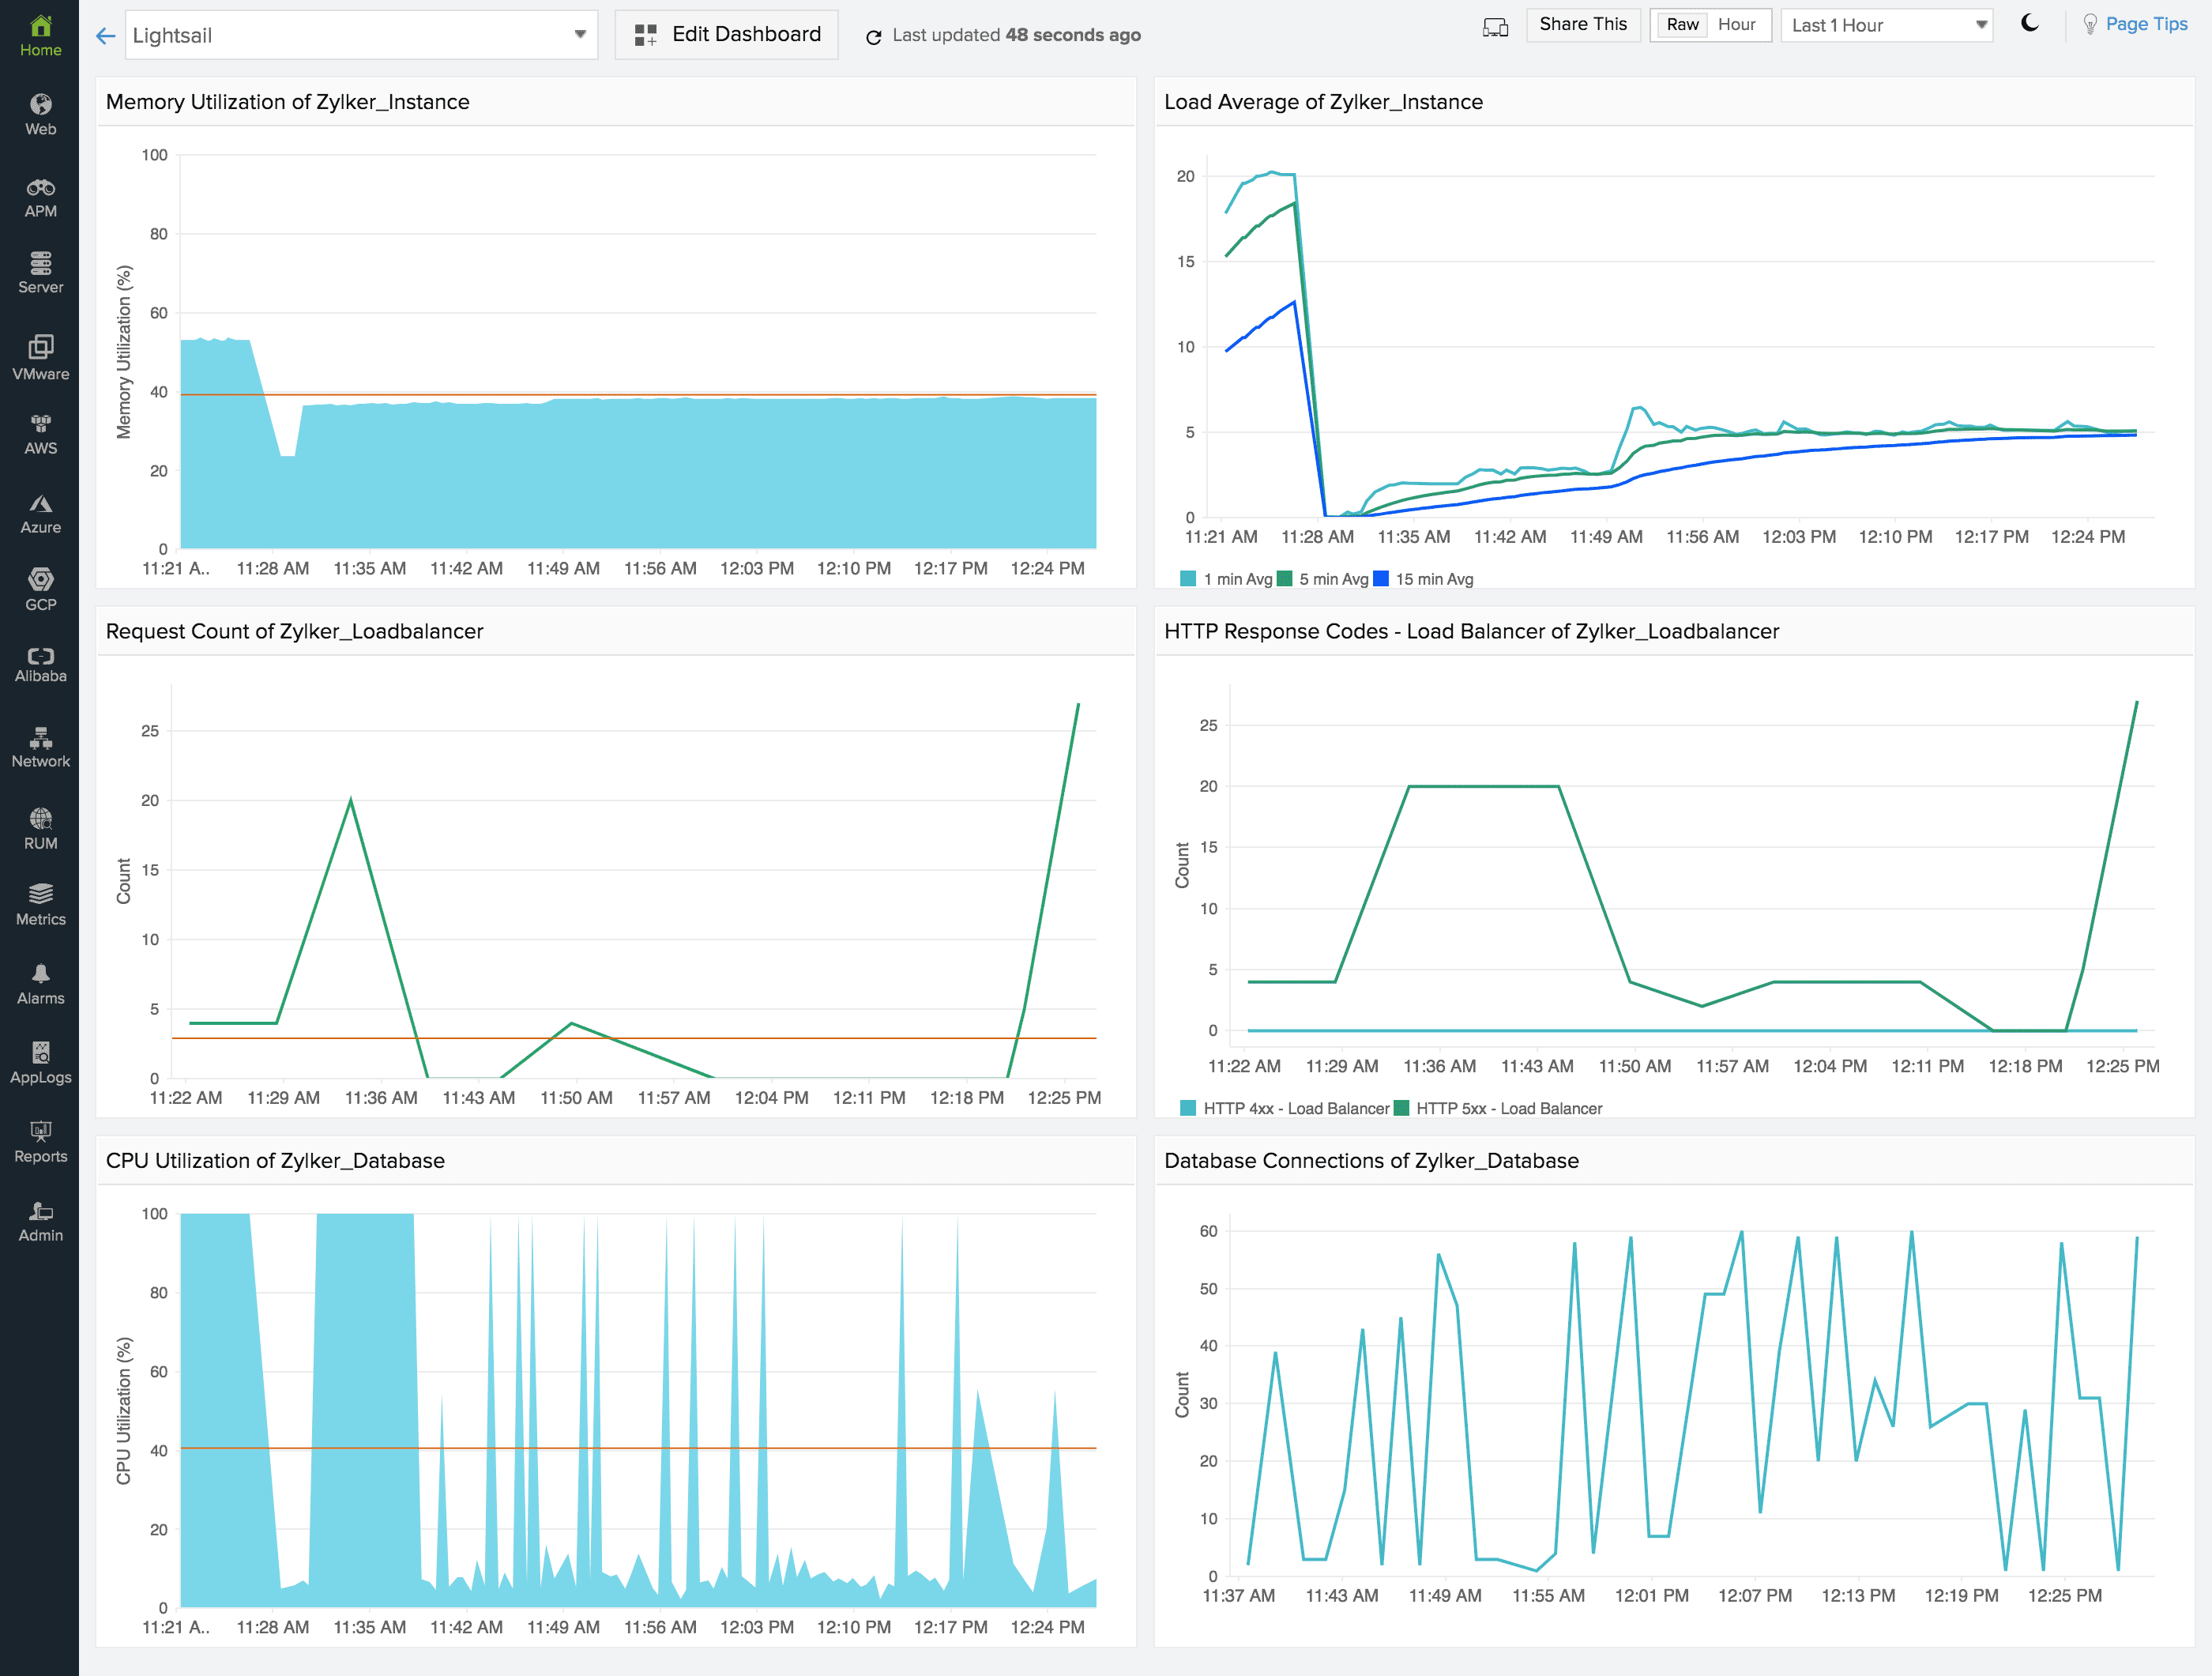
Task: Refresh the dashboard data
Action: [874, 35]
